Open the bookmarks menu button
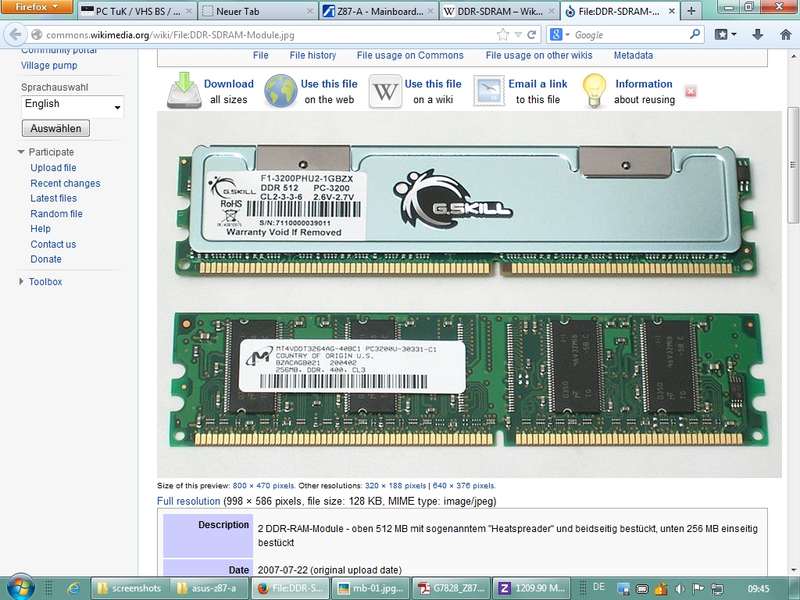This screenshot has width=800, height=600. click(725, 35)
